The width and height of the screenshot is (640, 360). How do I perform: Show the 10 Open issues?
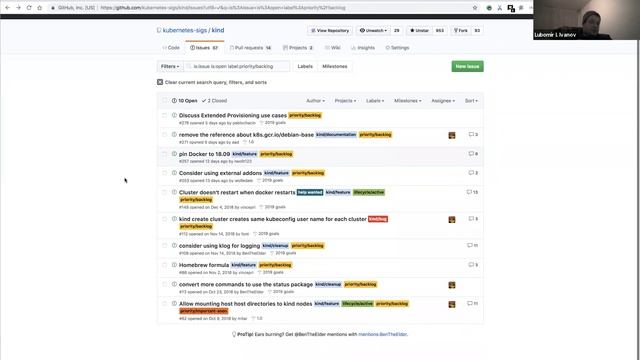[184, 101]
